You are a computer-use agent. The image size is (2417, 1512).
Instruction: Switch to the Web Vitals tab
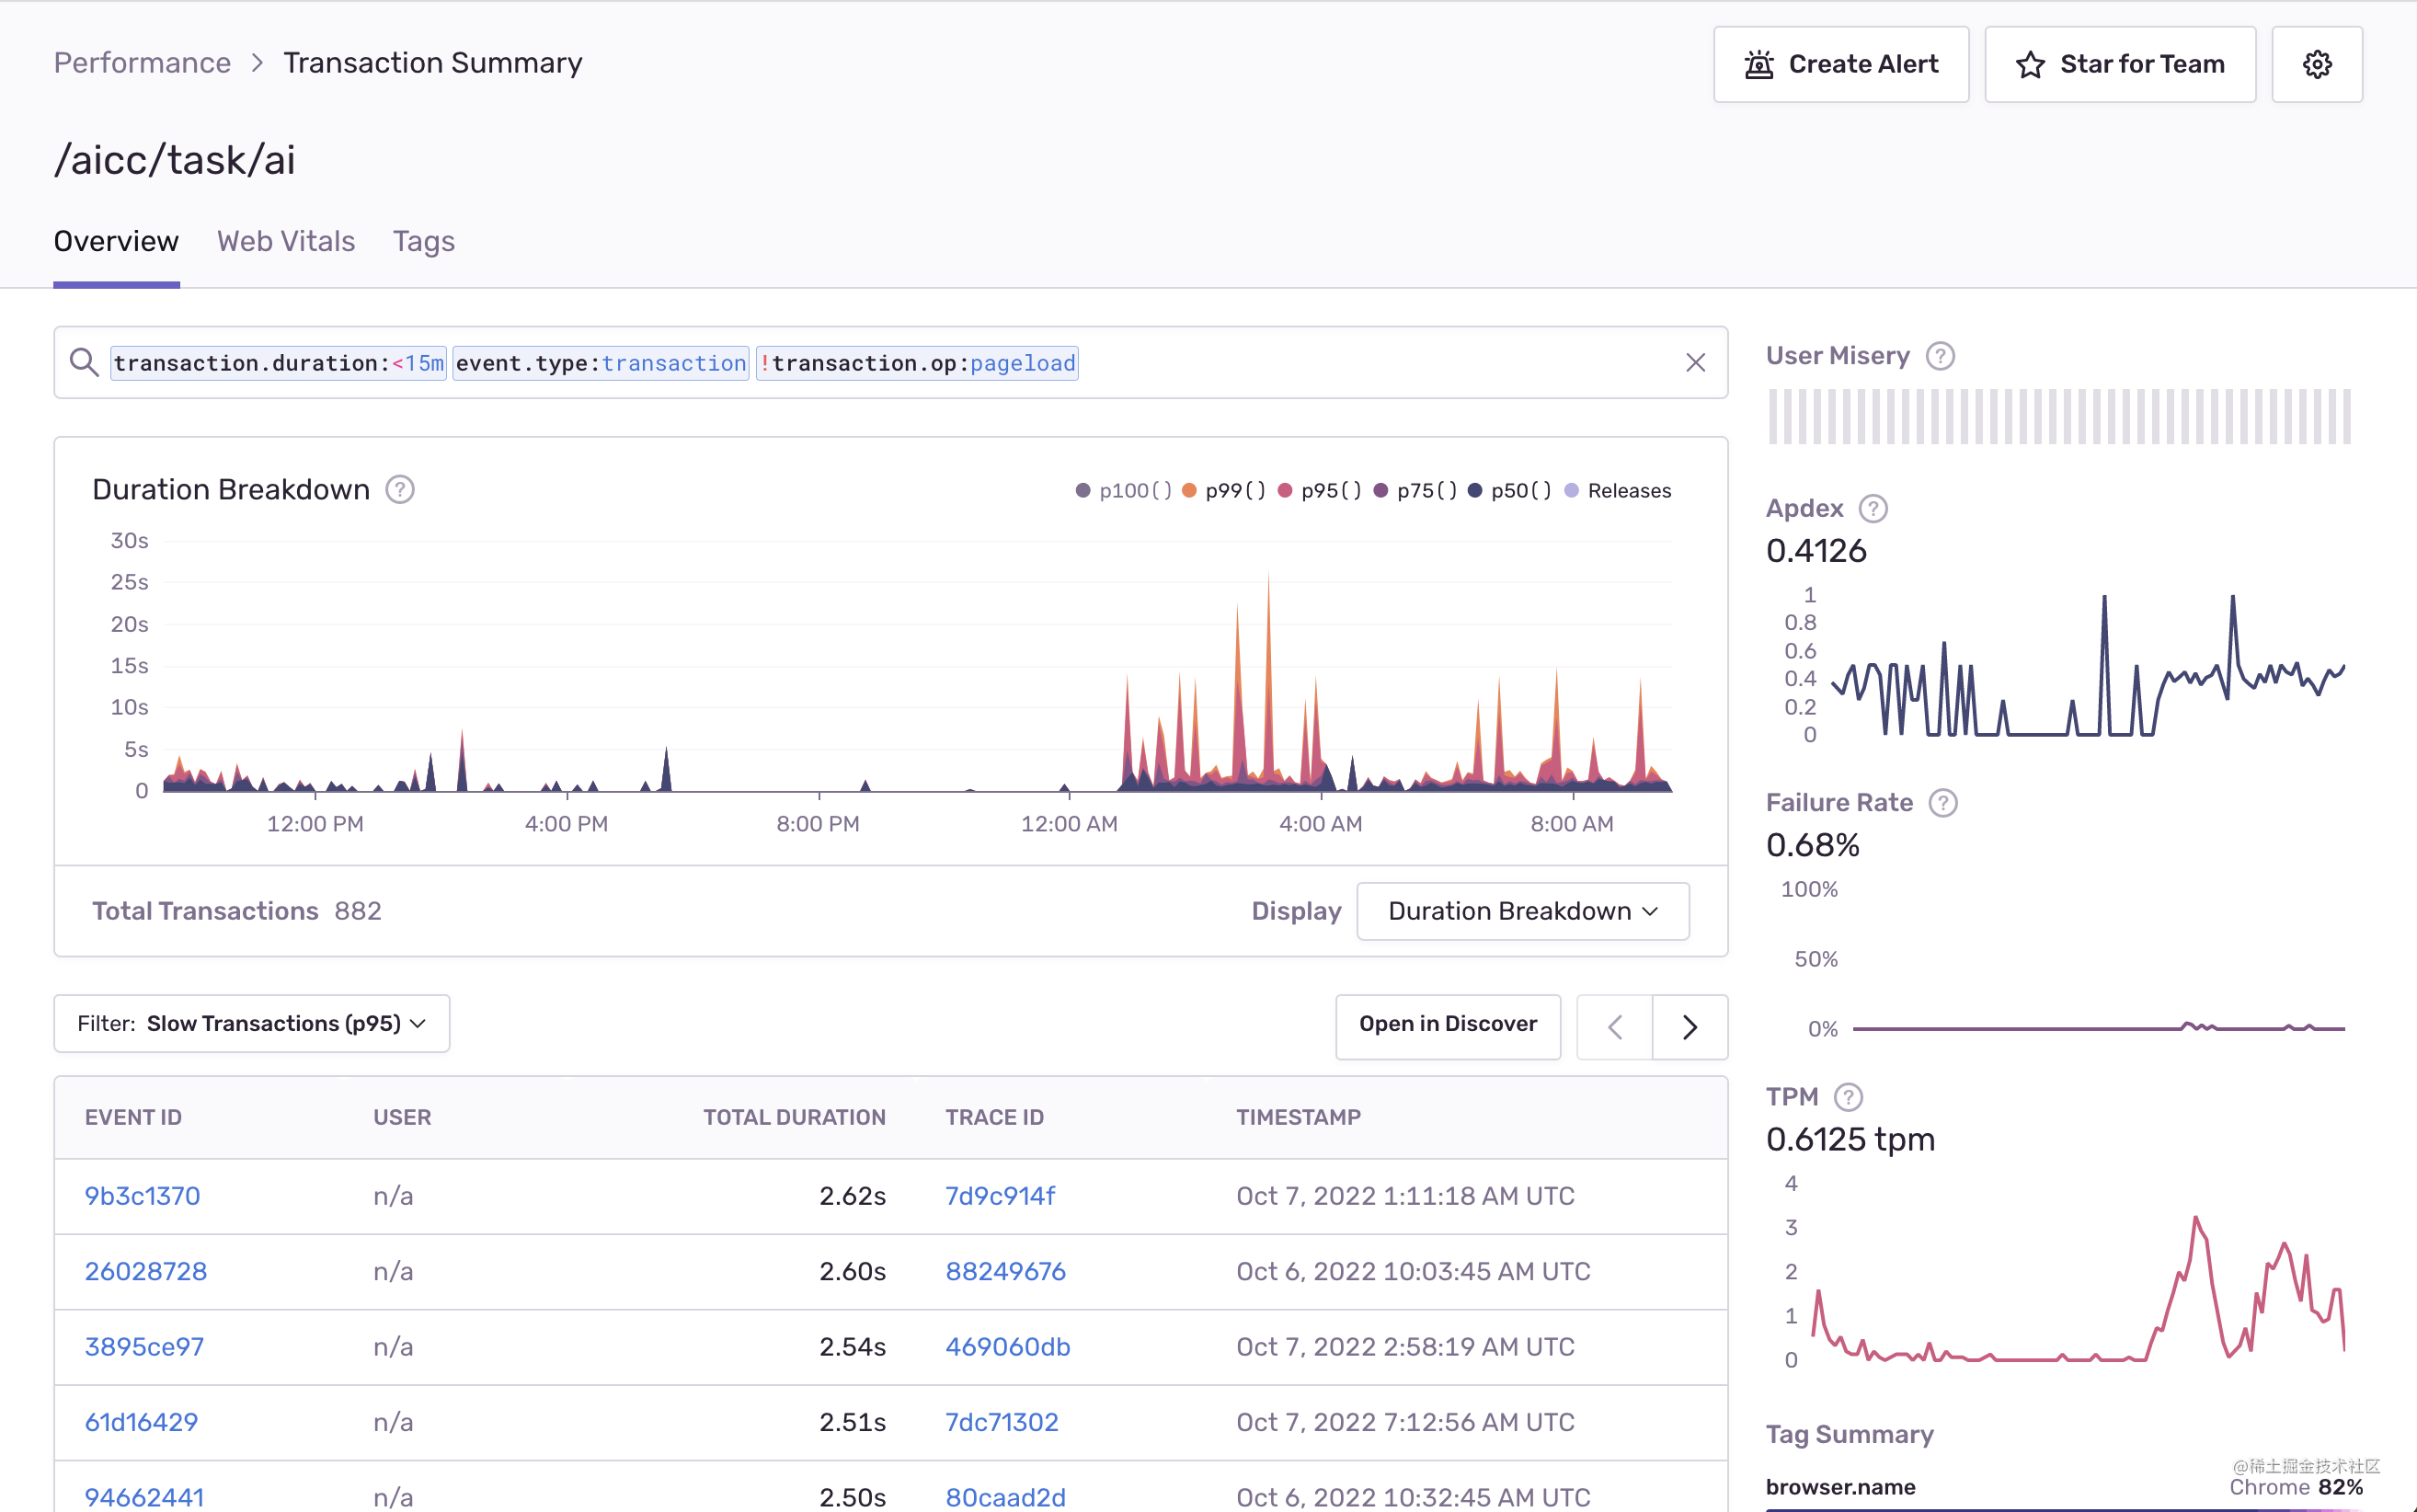pos(286,241)
